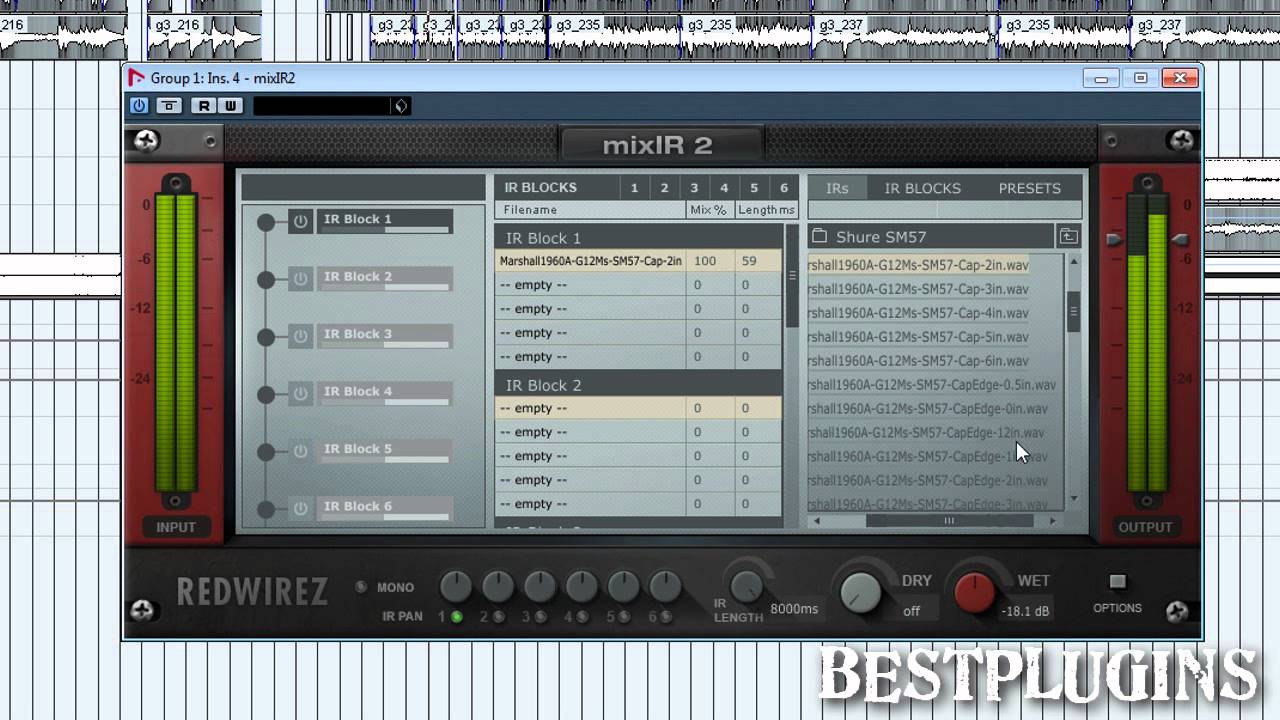This screenshot has height=720, width=1280.
Task: Choose SM57-Cap-3in.wav from file list
Action: tap(918, 289)
